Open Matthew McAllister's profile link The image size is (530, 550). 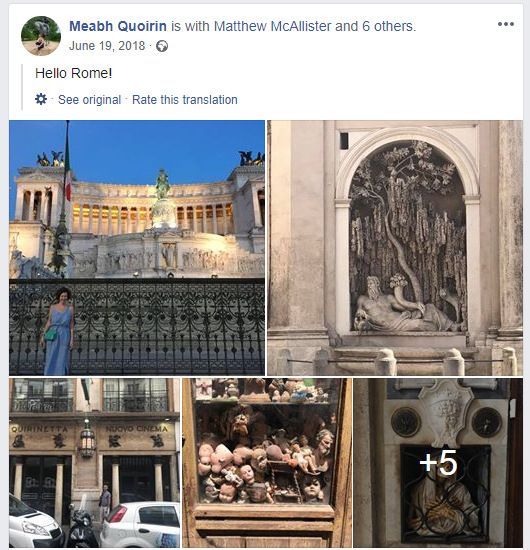click(273, 26)
